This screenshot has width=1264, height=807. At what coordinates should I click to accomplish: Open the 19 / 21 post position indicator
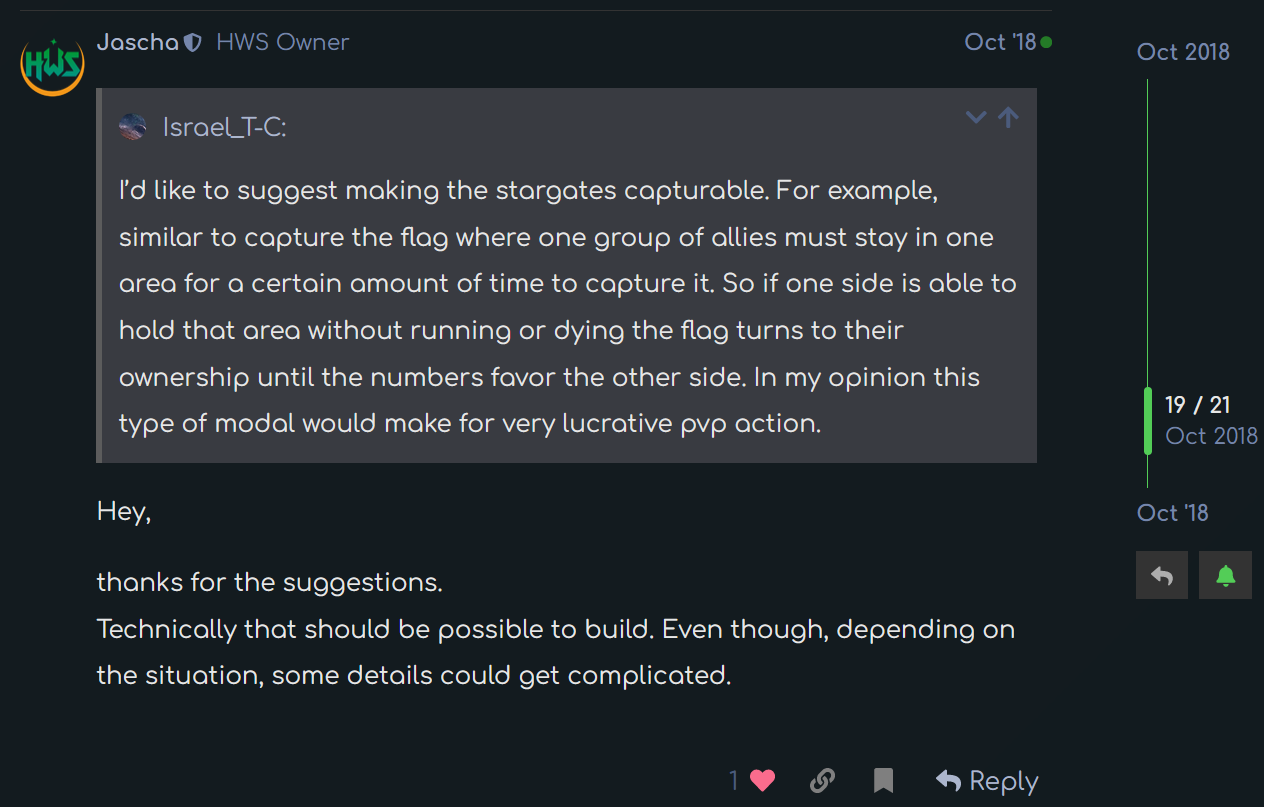pyautogui.click(x=1197, y=405)
